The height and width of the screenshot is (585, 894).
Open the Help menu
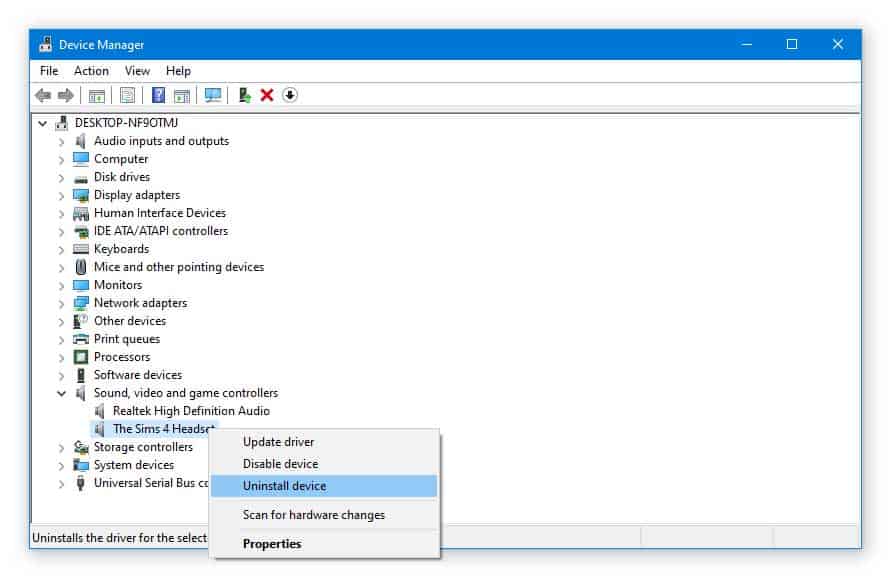tap(178, 71)
